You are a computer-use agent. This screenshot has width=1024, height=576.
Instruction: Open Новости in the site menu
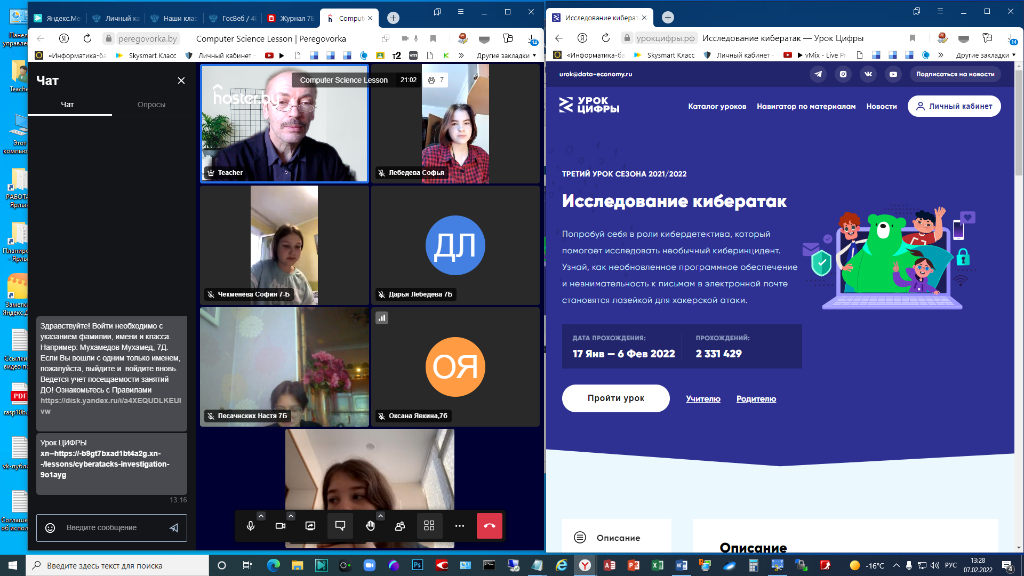(x=882, y=106)
